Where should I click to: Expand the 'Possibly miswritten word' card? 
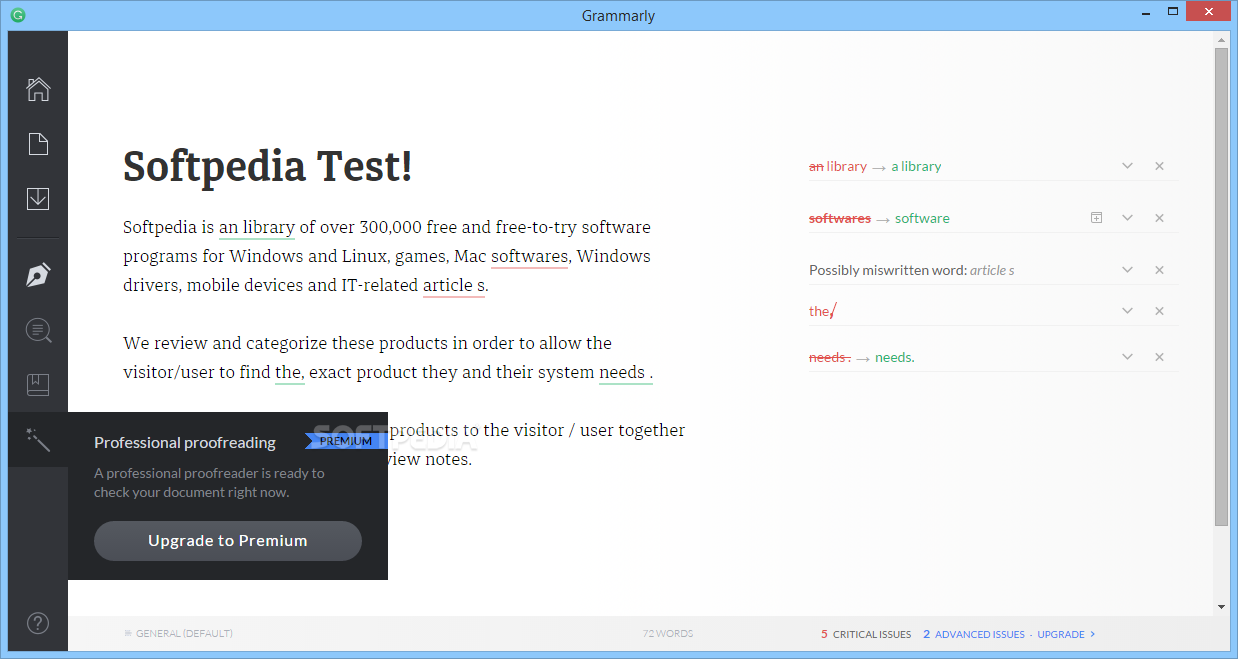(x=1127, y=270)
